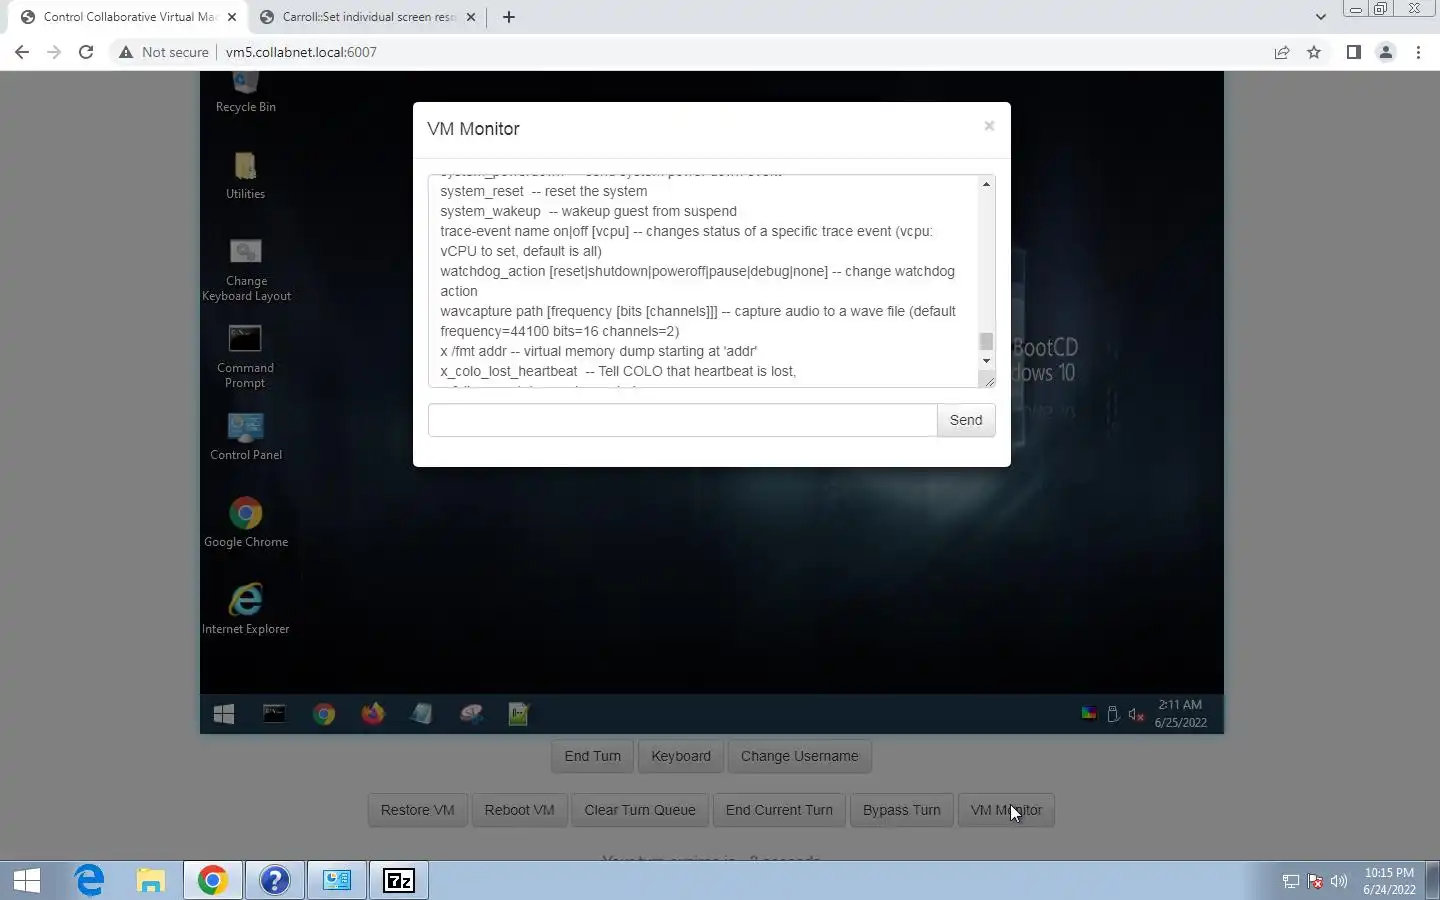This screenshot has width=1440, height=900.
Task: Select Google Chrome desktop icon in VM
Action: (x=246, y=523)
